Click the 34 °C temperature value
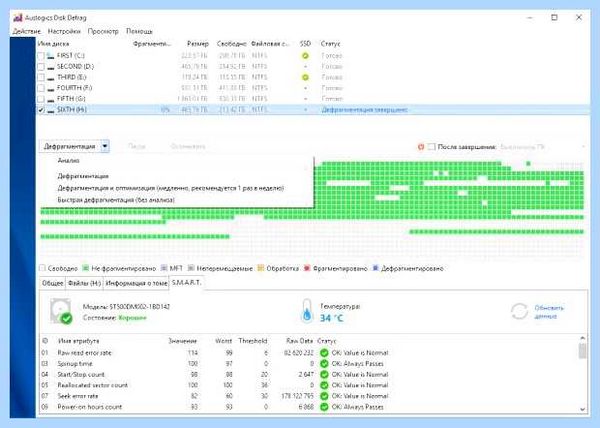The image size is (600, 428). point(332,318)
